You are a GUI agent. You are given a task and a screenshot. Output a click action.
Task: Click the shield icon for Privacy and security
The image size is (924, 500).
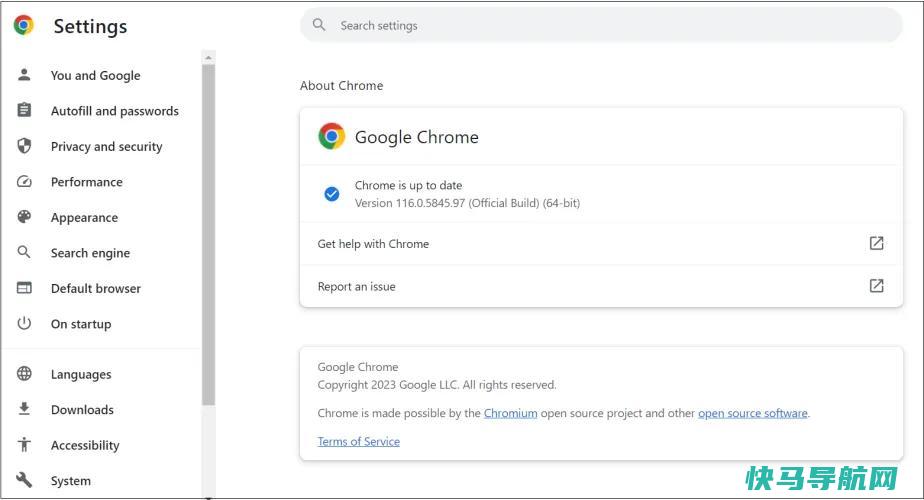pyautogui.click(x=24, y=146)
